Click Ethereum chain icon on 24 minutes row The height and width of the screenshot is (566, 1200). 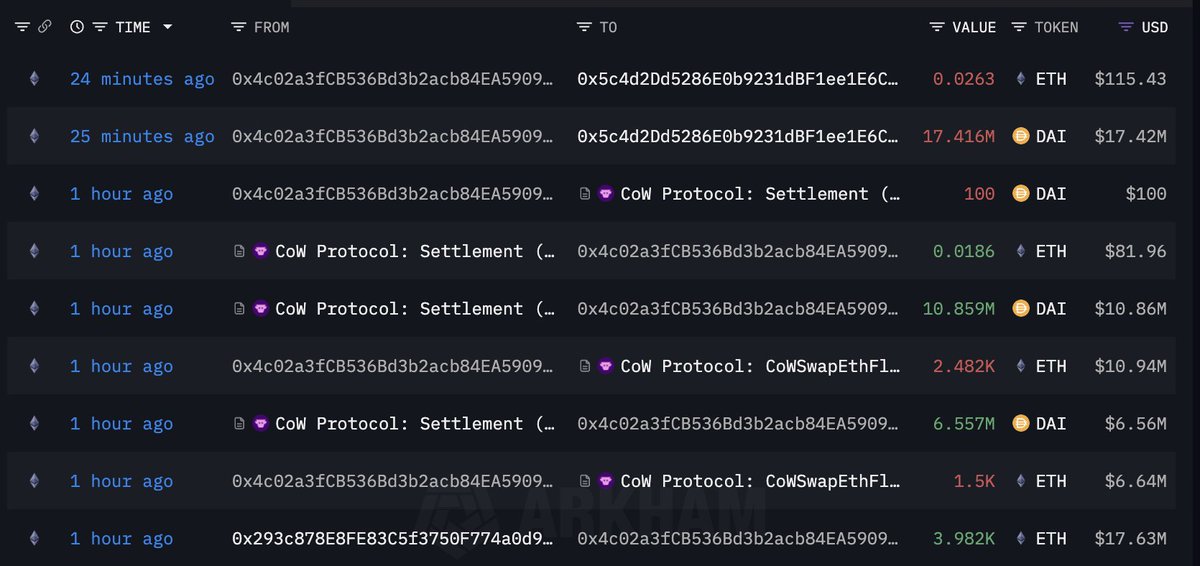(34, 78)
